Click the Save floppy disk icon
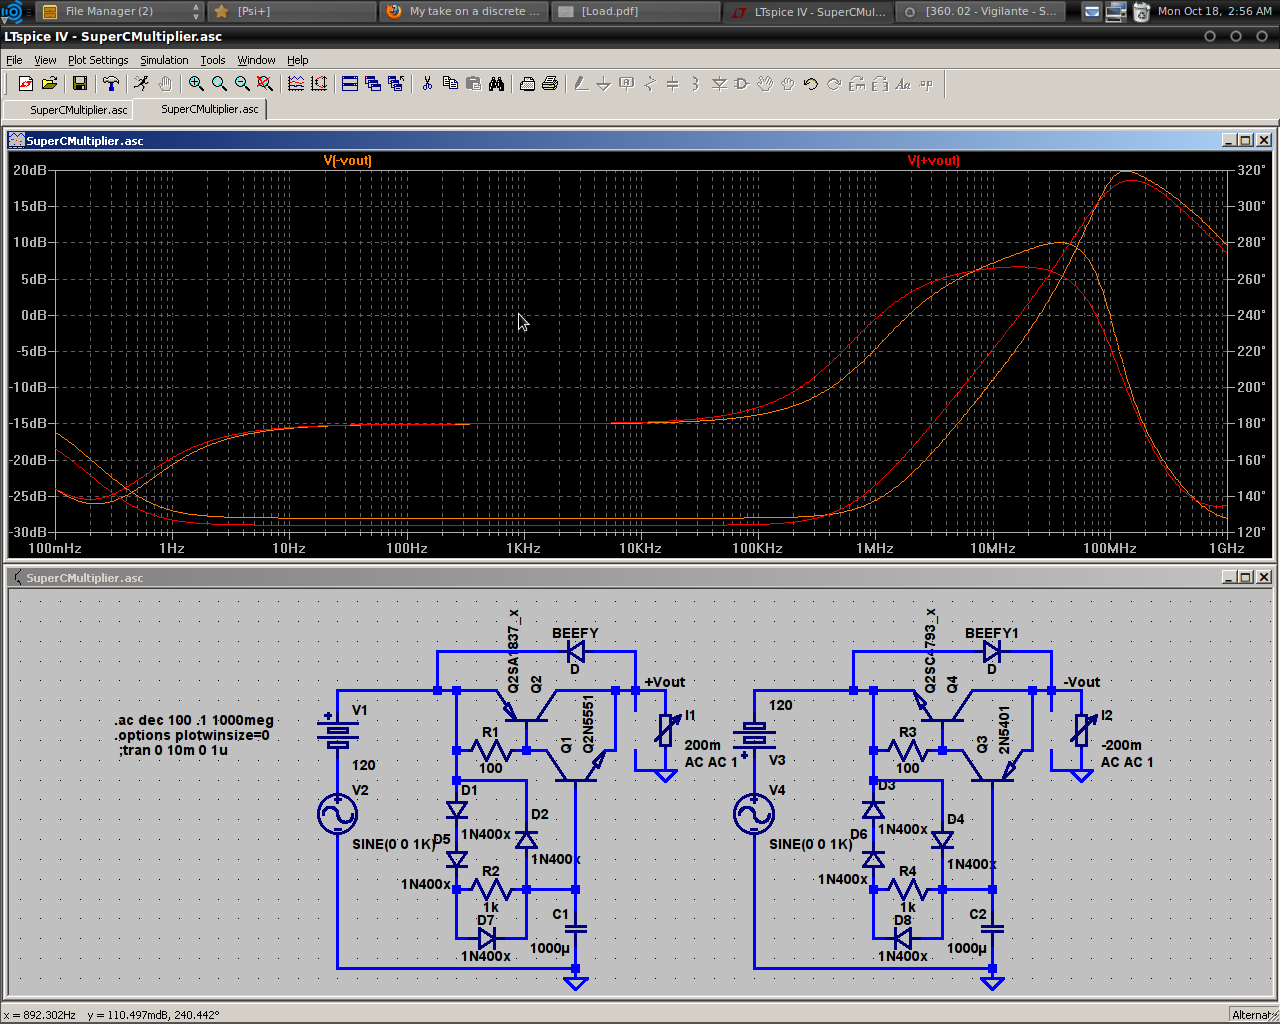Image resolution: width=1280 pixels, height=1024 pixels. pos(80,84)
